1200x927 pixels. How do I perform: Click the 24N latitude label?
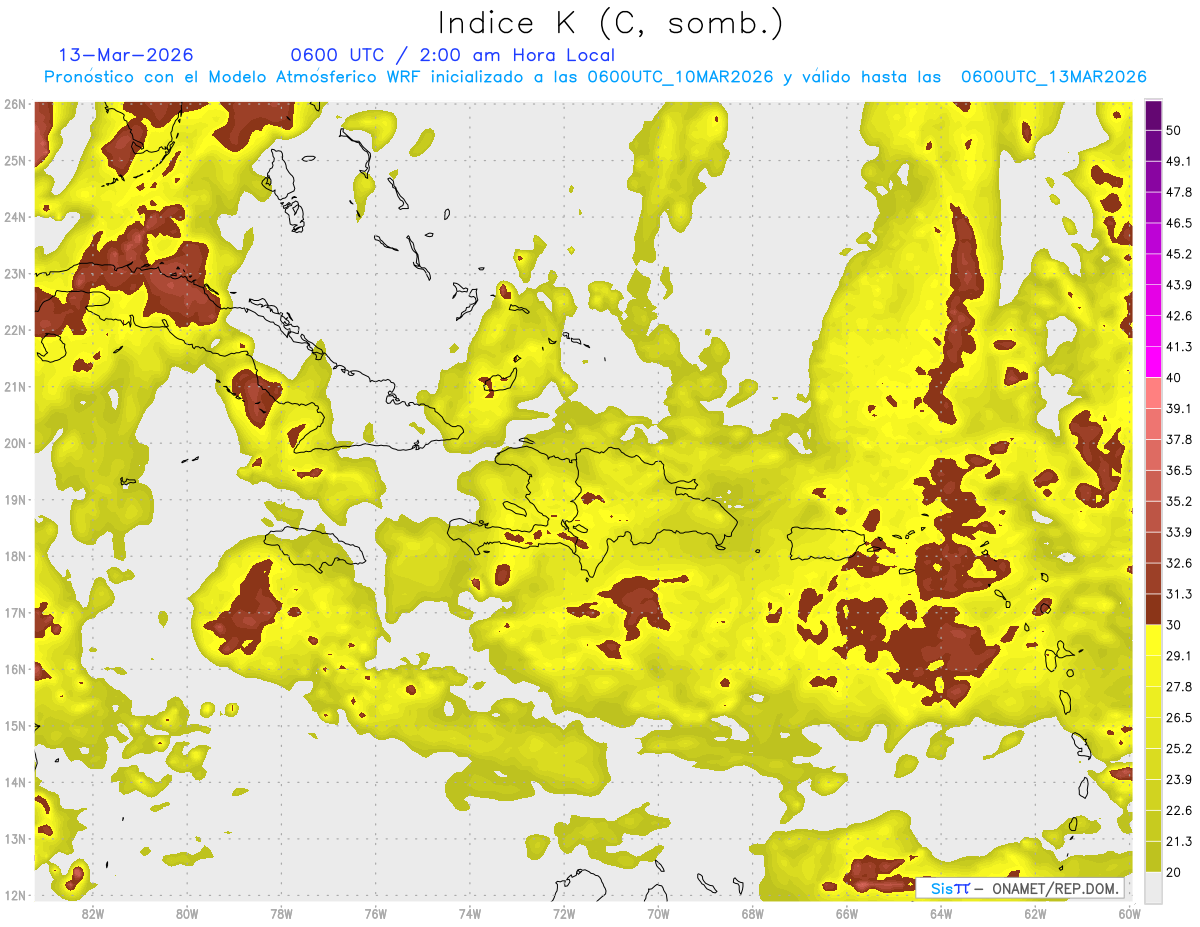click(x=14, y=217)
